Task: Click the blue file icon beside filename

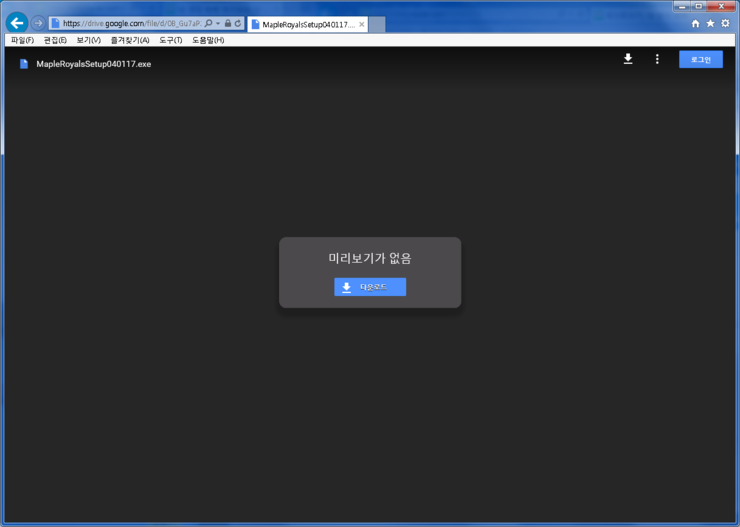Action: 24,64
